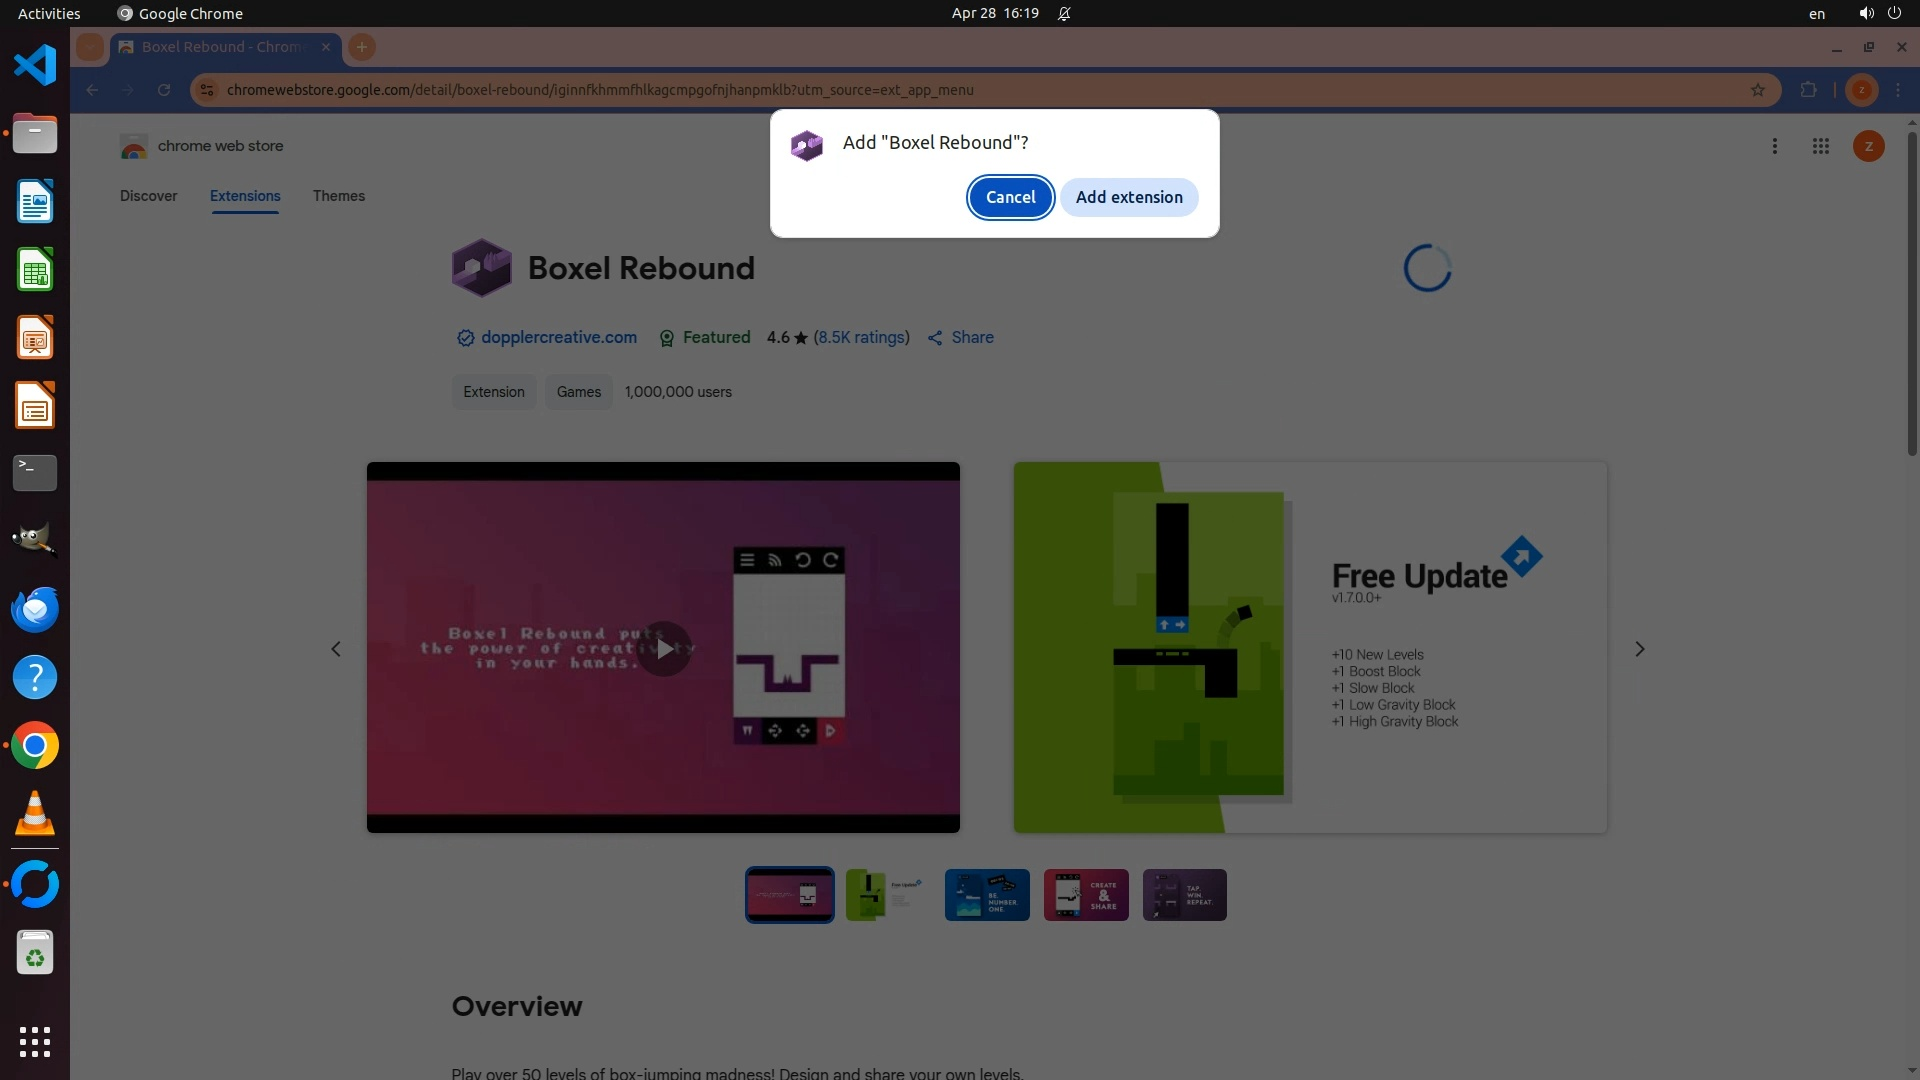
Task: Launch VLC from the Ubuntu dock
Action: [x=35, y=814]
